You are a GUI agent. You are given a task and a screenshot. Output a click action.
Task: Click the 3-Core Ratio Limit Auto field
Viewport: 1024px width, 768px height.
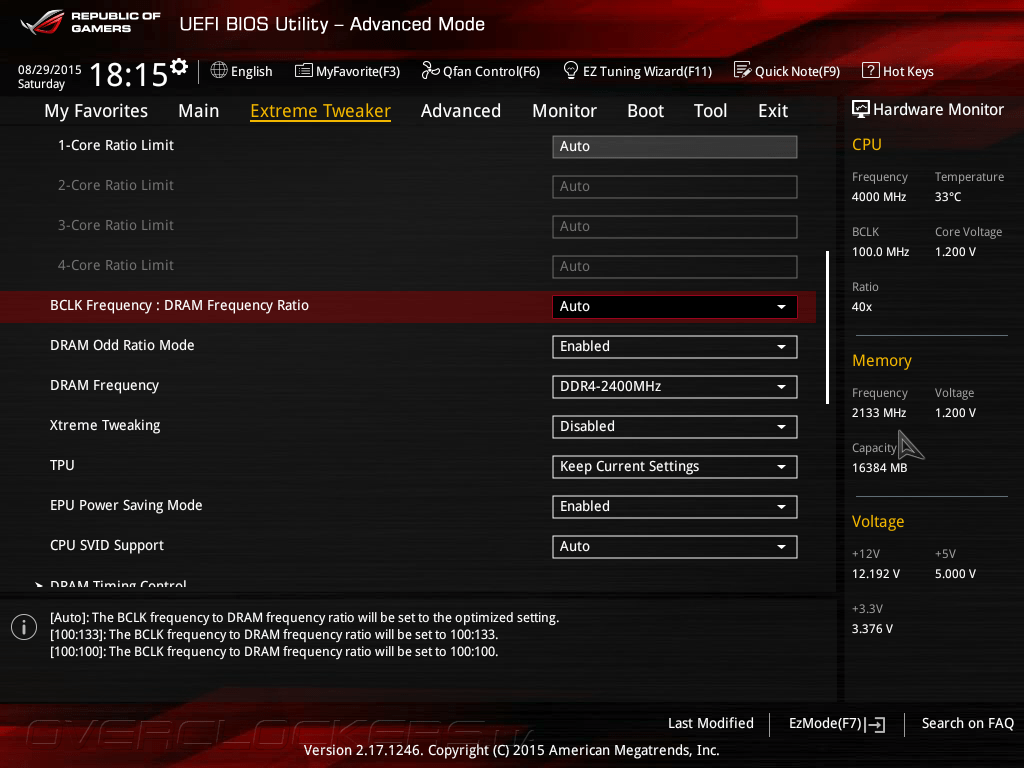click(x=675, y=227)
